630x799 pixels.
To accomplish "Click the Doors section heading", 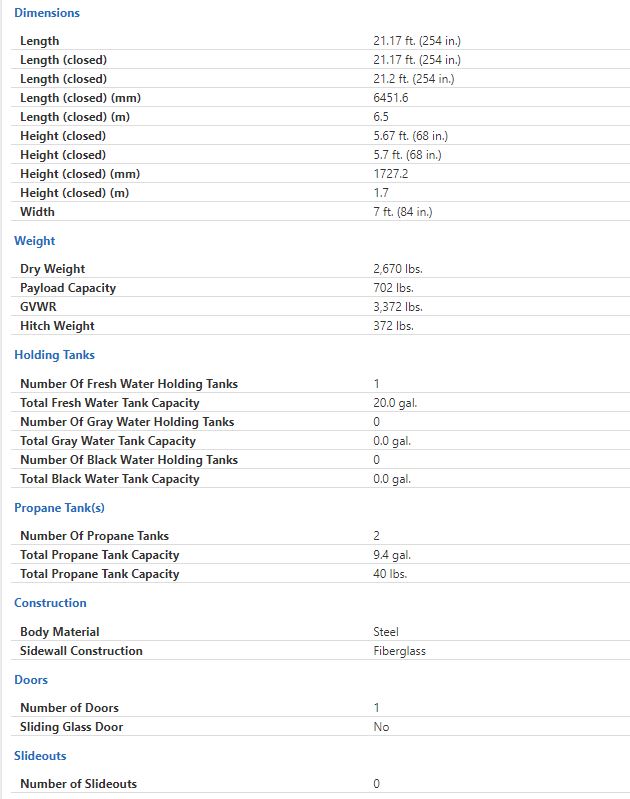I will pos(31,680).
